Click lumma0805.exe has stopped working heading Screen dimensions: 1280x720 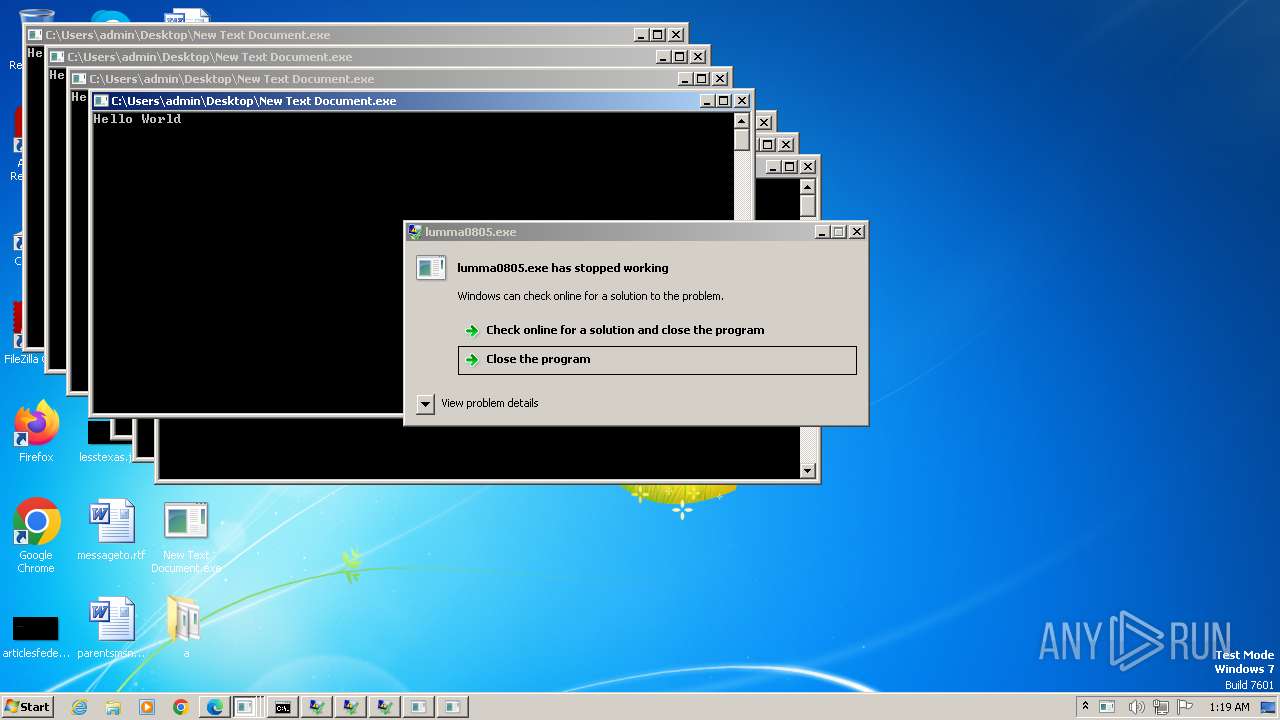(x=563, y=268)
